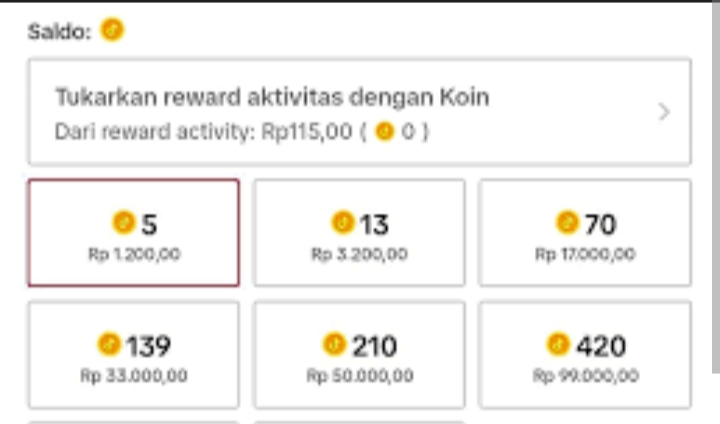The width and height of the screenshot is (720, 424).
Task: Click the Rp 1.200,00 price text
Action: pos(134,254)
